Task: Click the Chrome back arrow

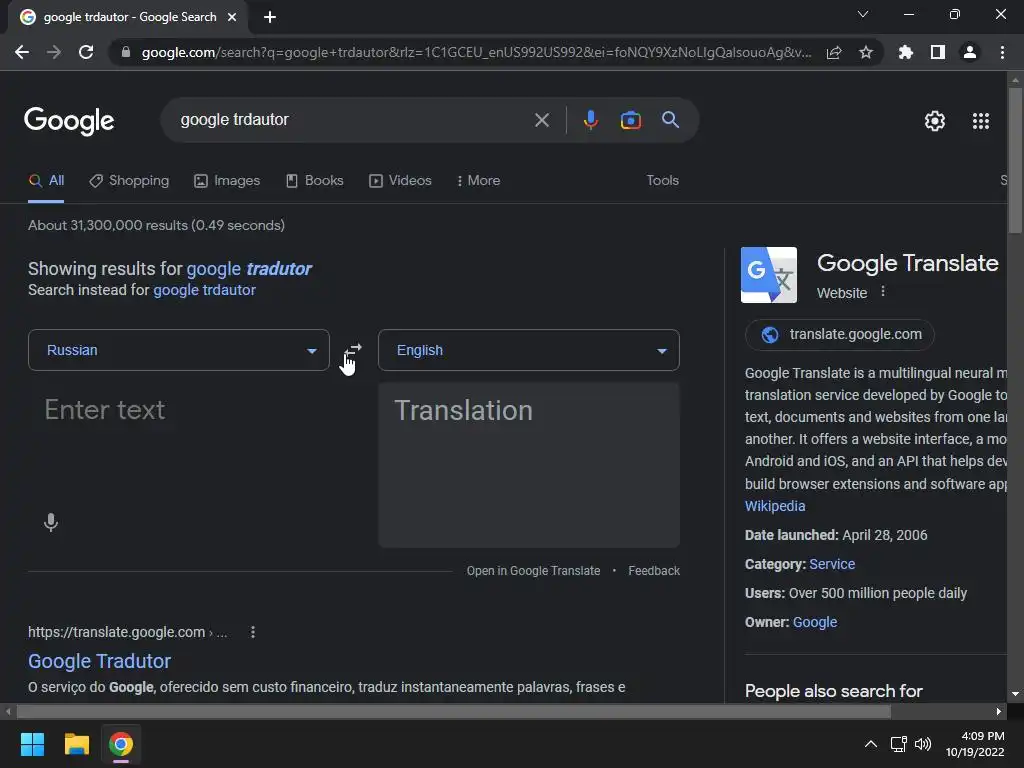Action: point(22,52)
